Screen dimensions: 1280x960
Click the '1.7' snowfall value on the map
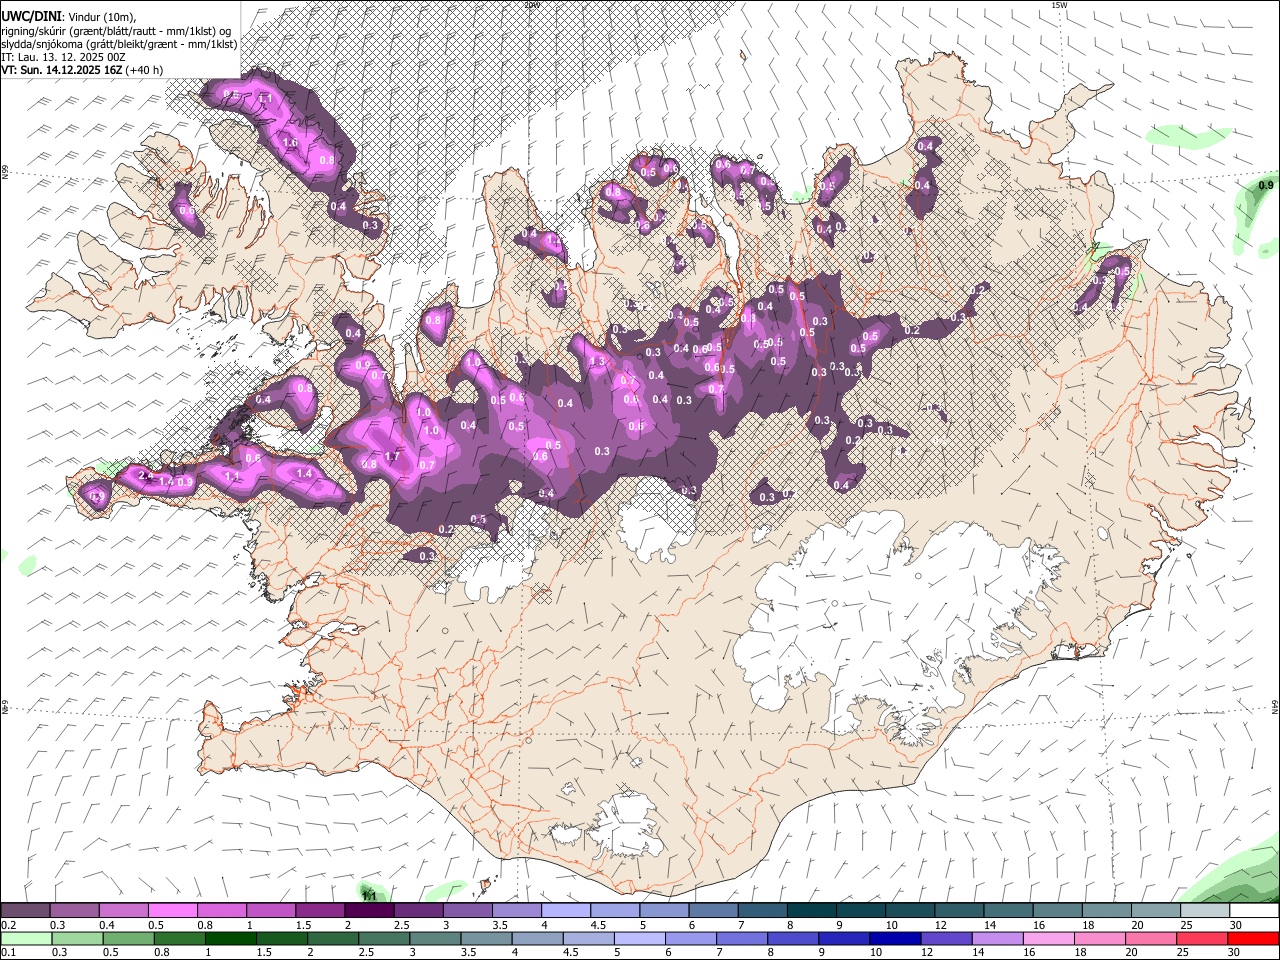(392, 457)
